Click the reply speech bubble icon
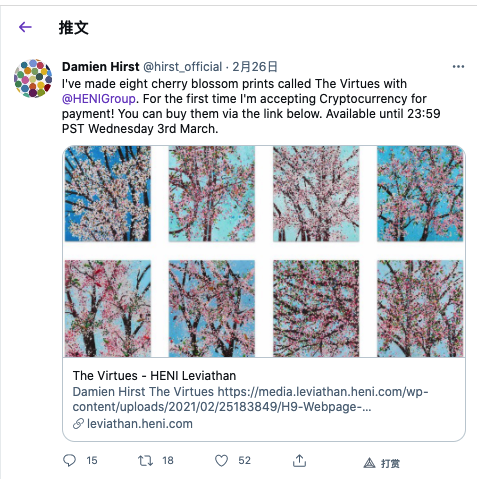The image size is (477, 479). [69, 460]
